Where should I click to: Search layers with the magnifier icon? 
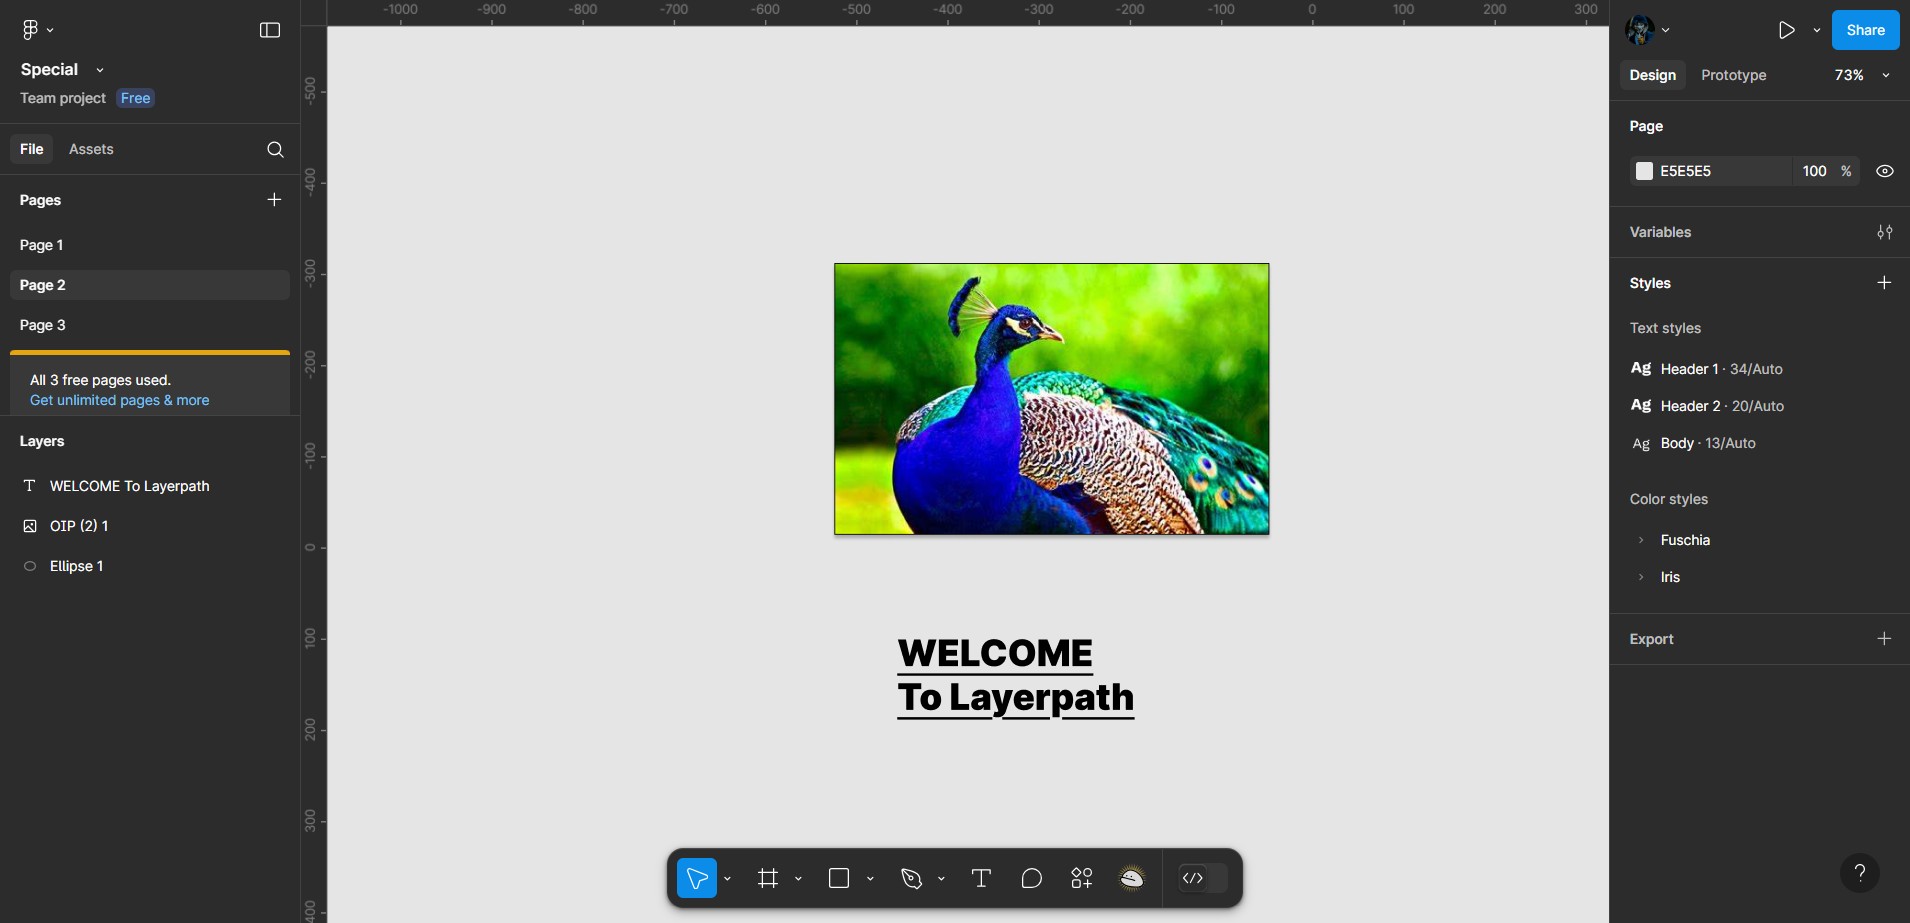tap(275, 149)
